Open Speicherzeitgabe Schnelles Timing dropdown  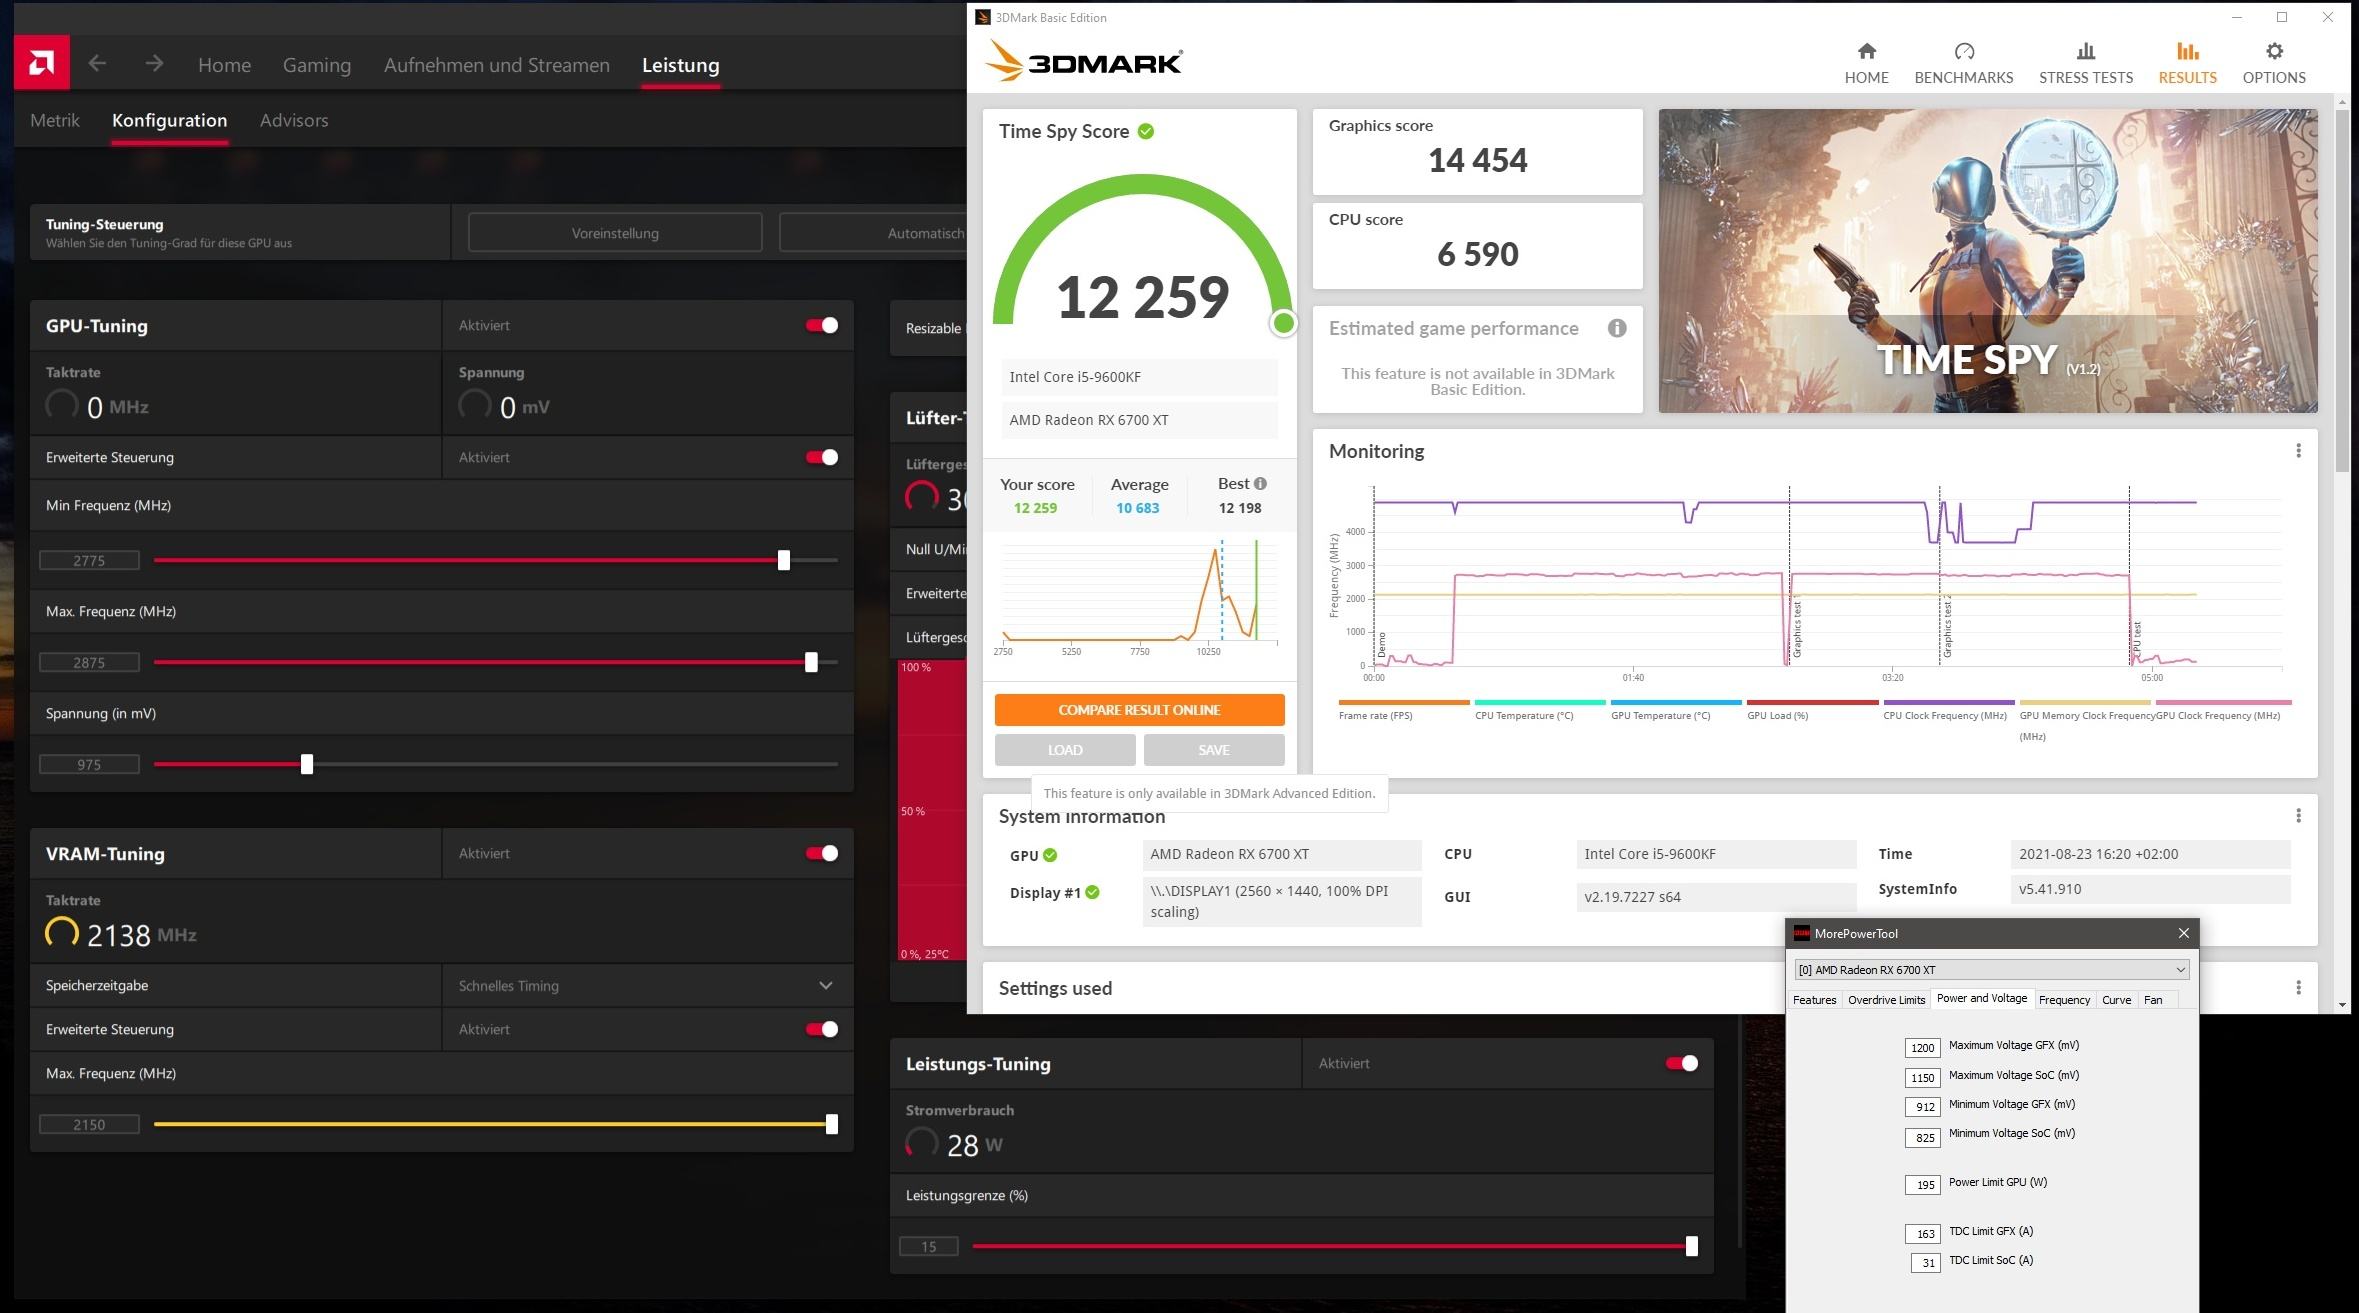(x=647, y=986)
